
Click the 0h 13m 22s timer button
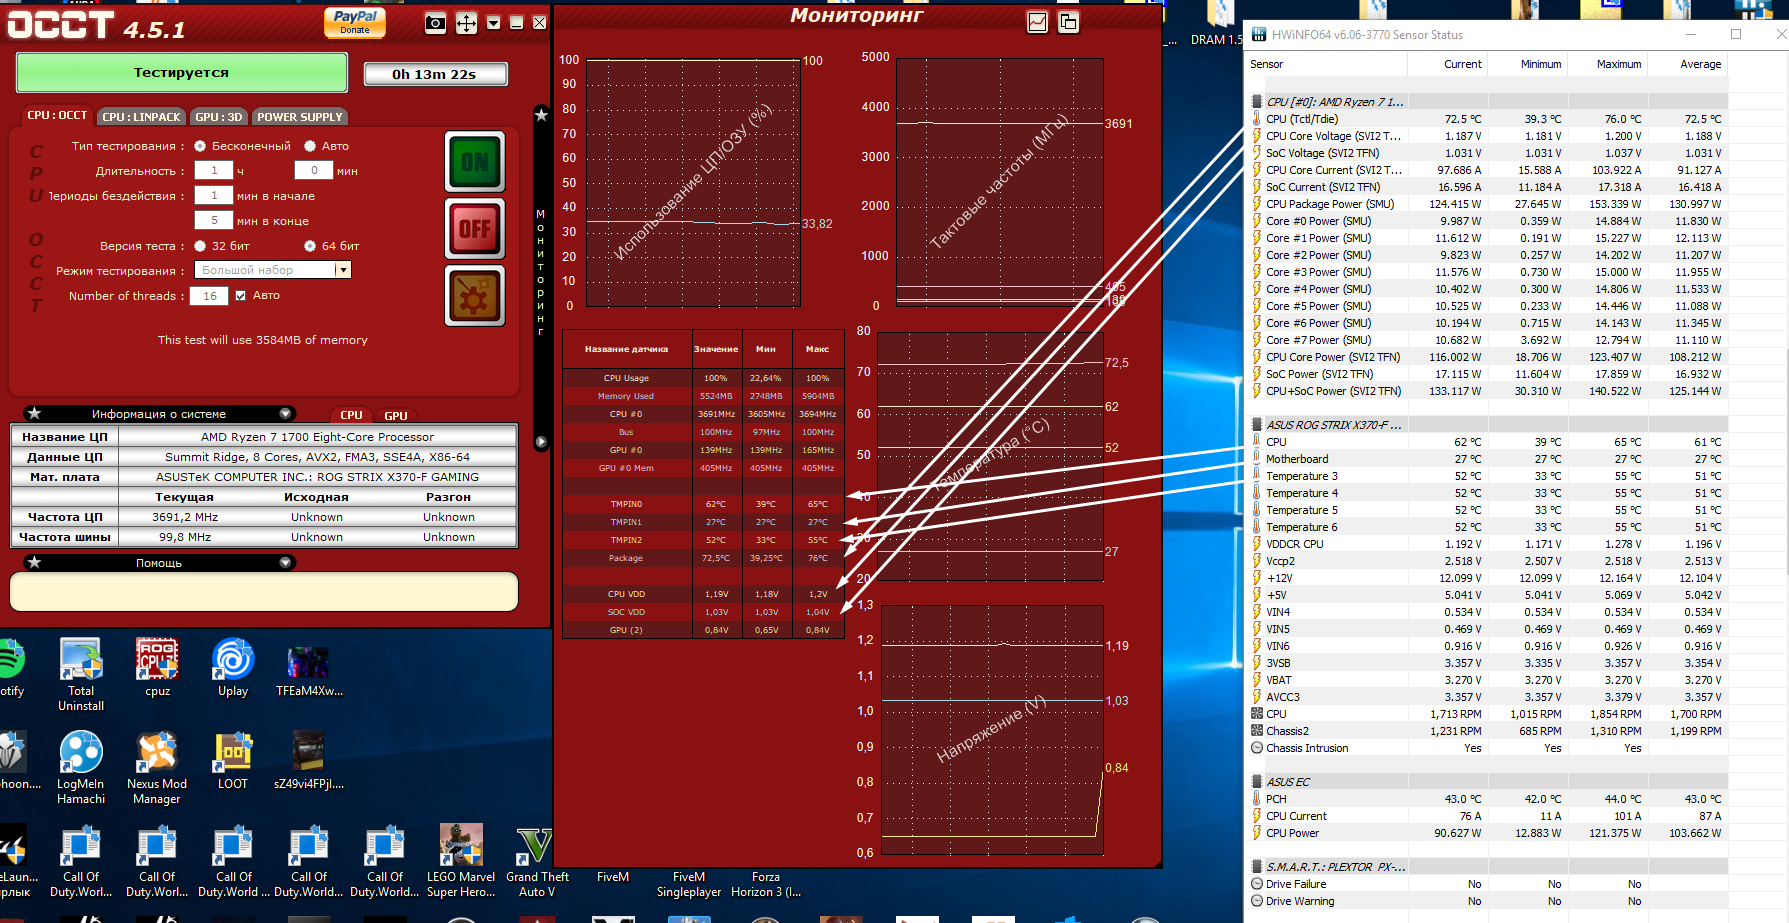(434, 74)
